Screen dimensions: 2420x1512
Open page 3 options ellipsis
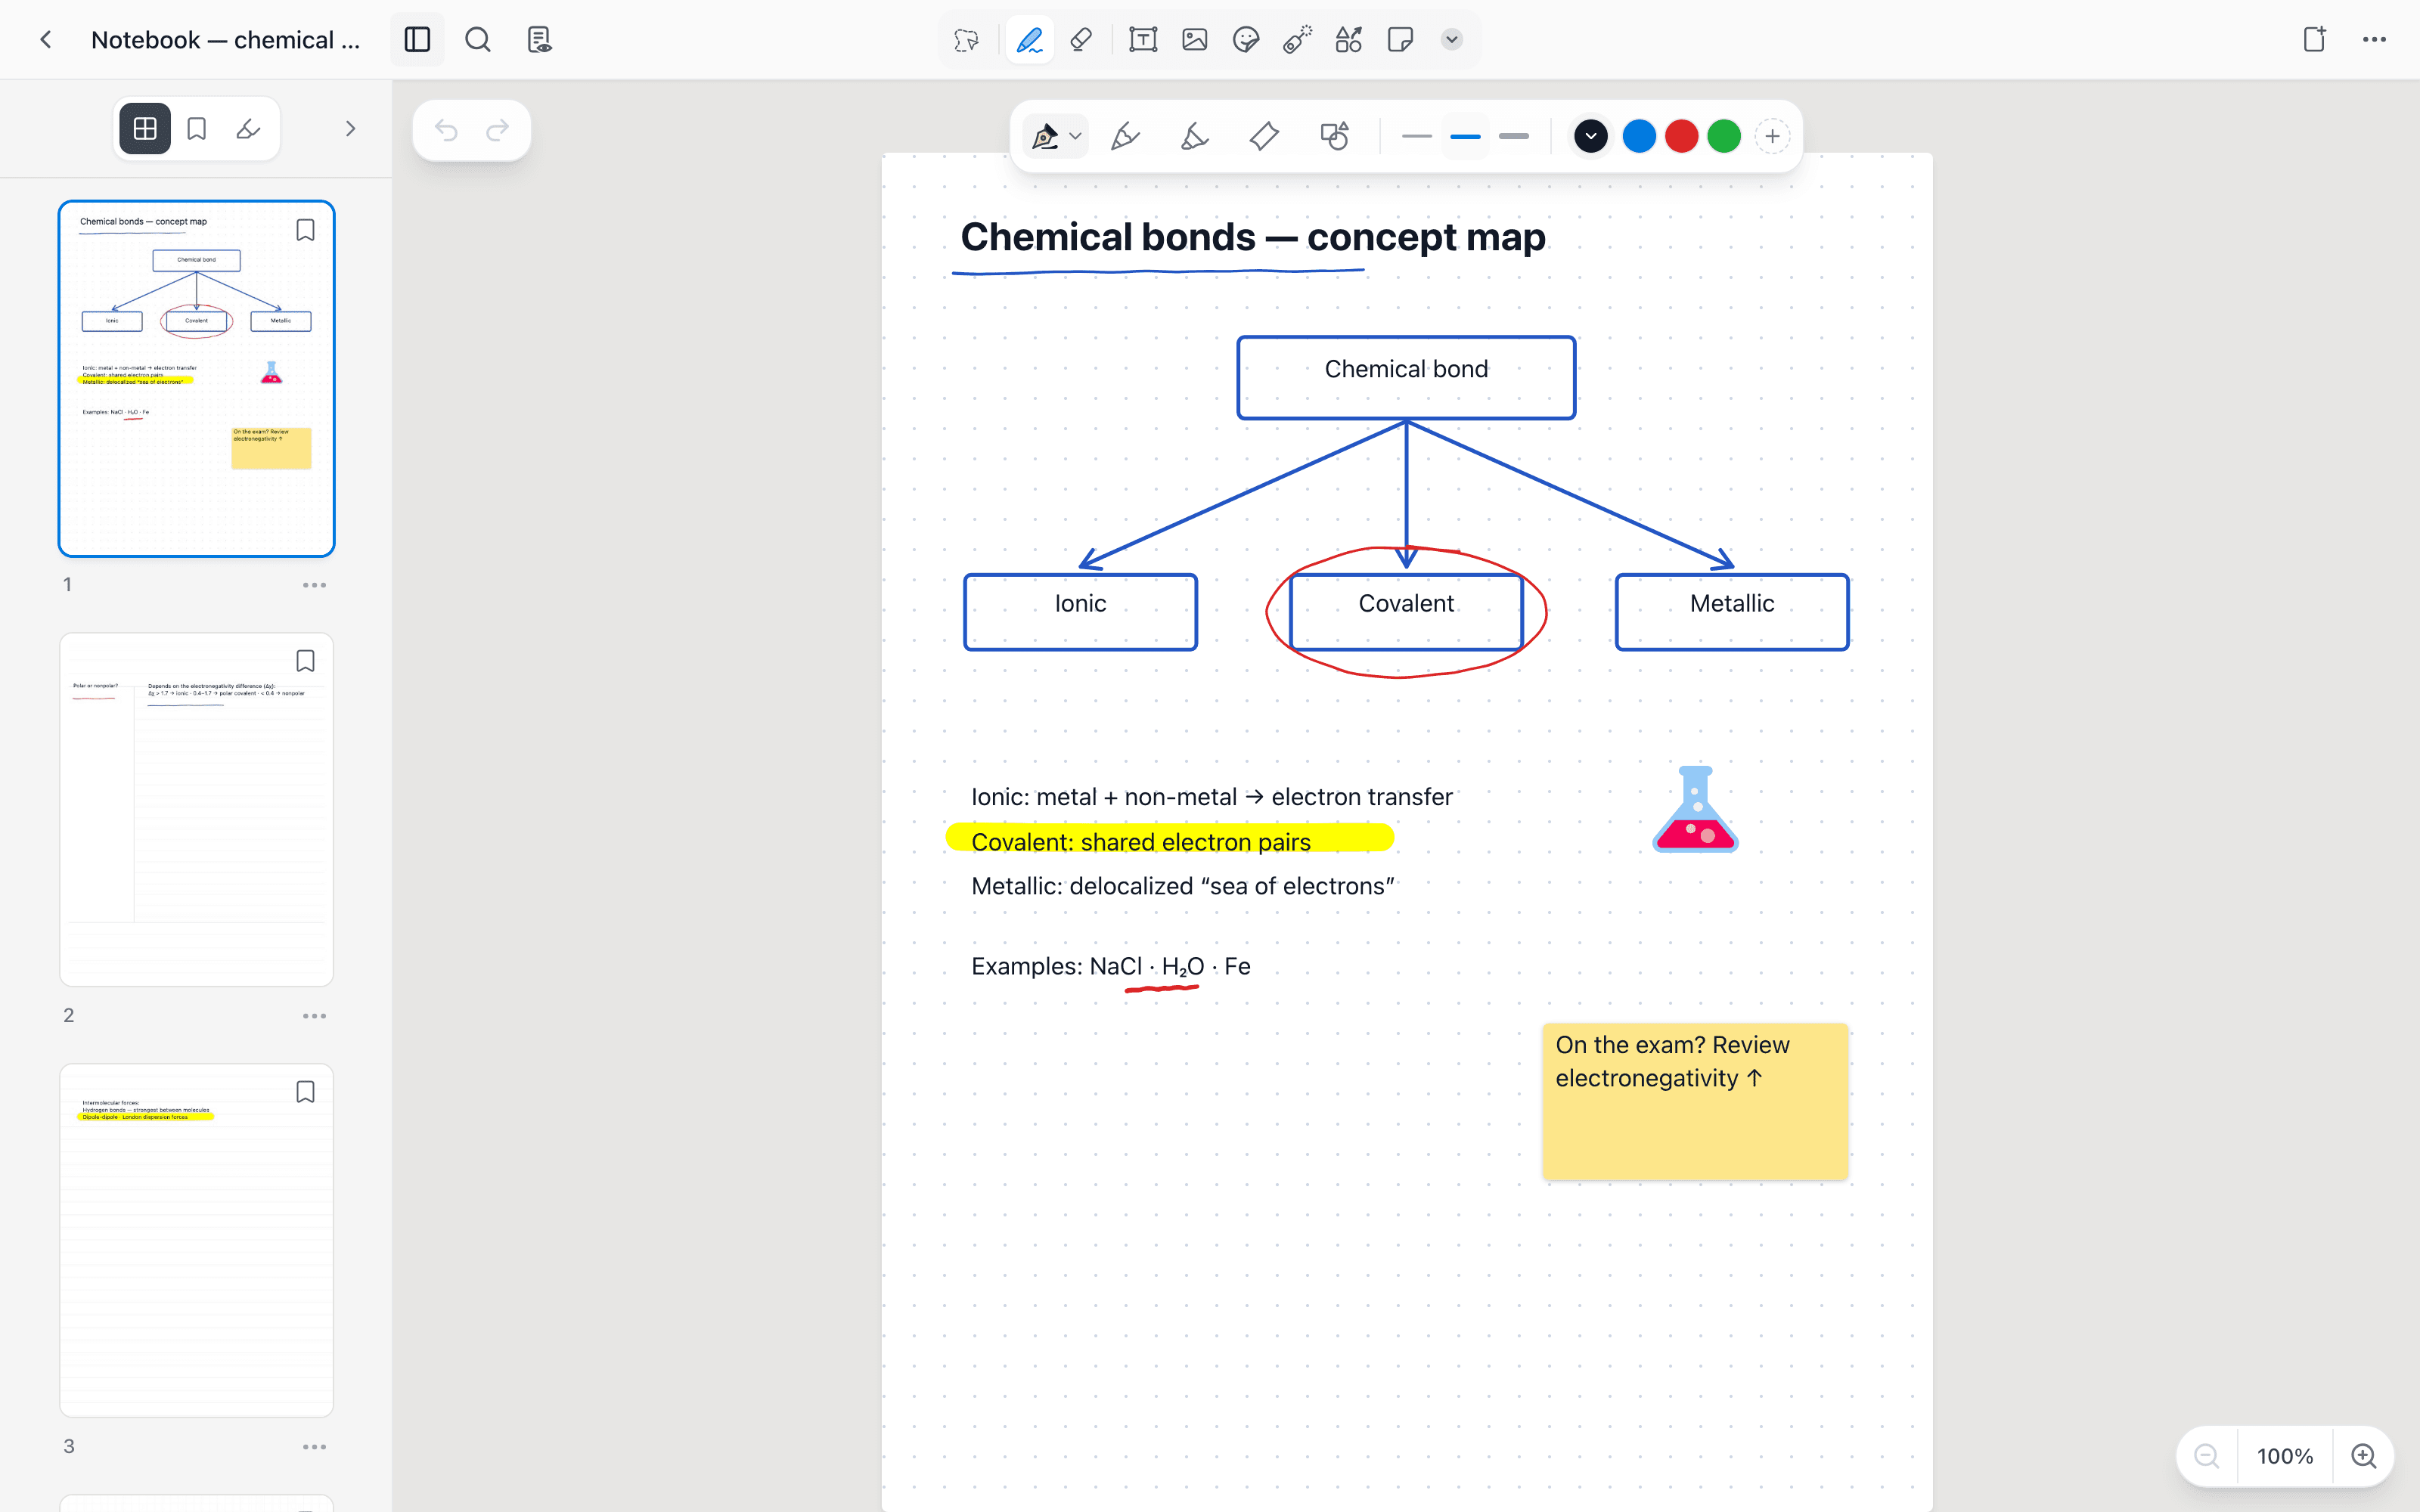(314, 1447)
